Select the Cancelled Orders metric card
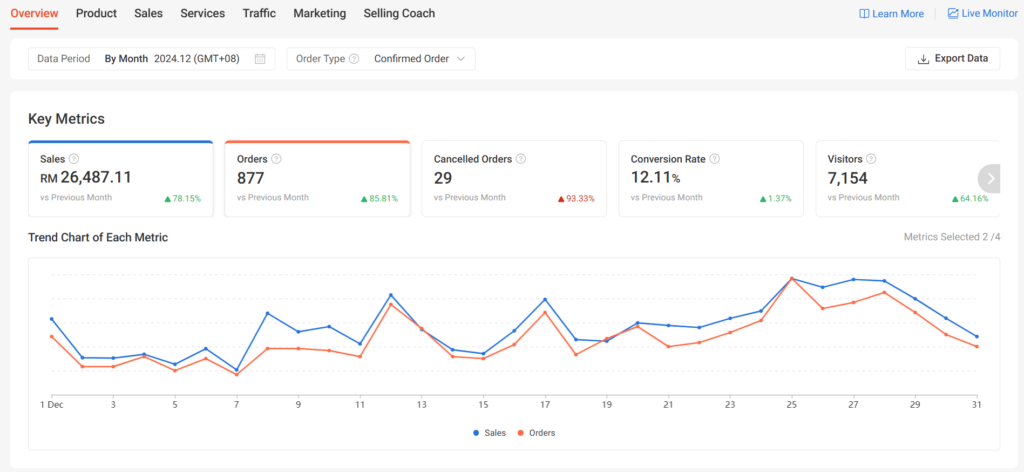Viewport: 1024px width, 472px height. [514, 179]
